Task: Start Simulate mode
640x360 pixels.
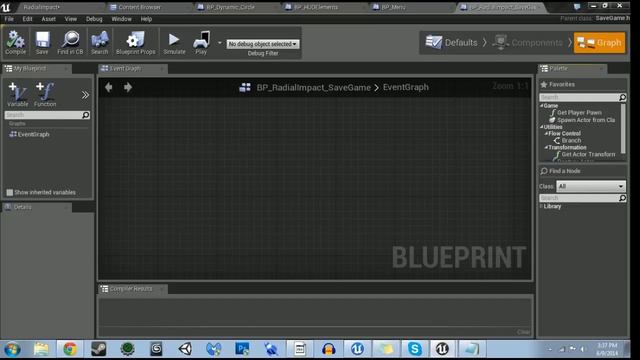Action: (174, 42)
